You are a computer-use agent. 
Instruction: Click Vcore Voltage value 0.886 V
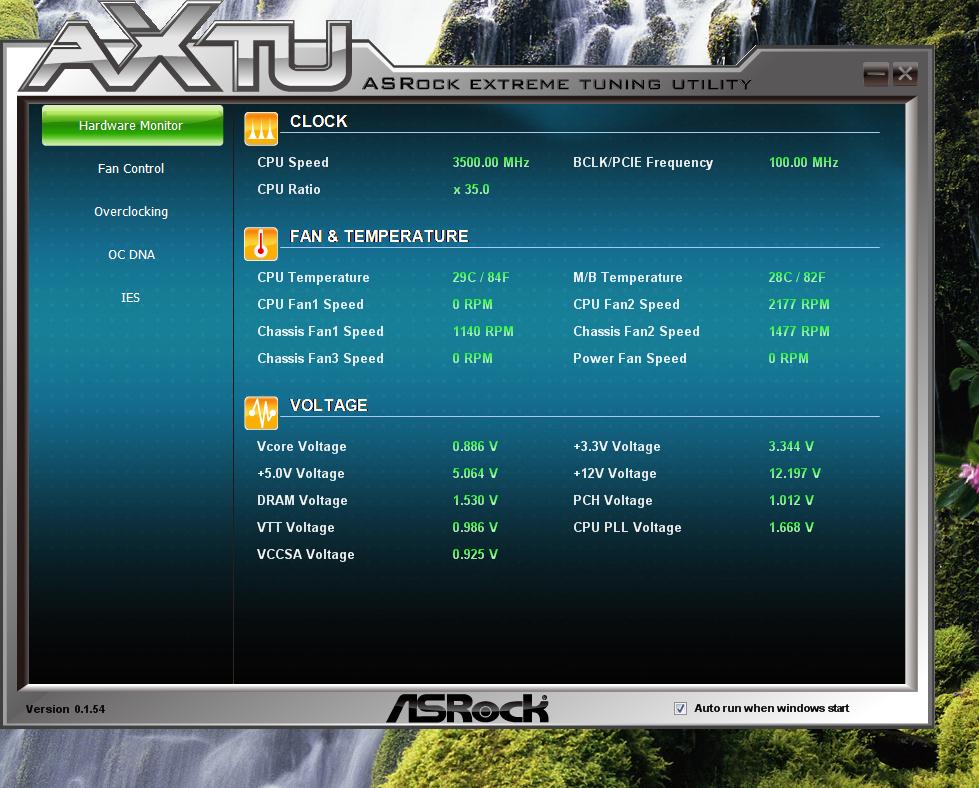[x=475, y=446]
